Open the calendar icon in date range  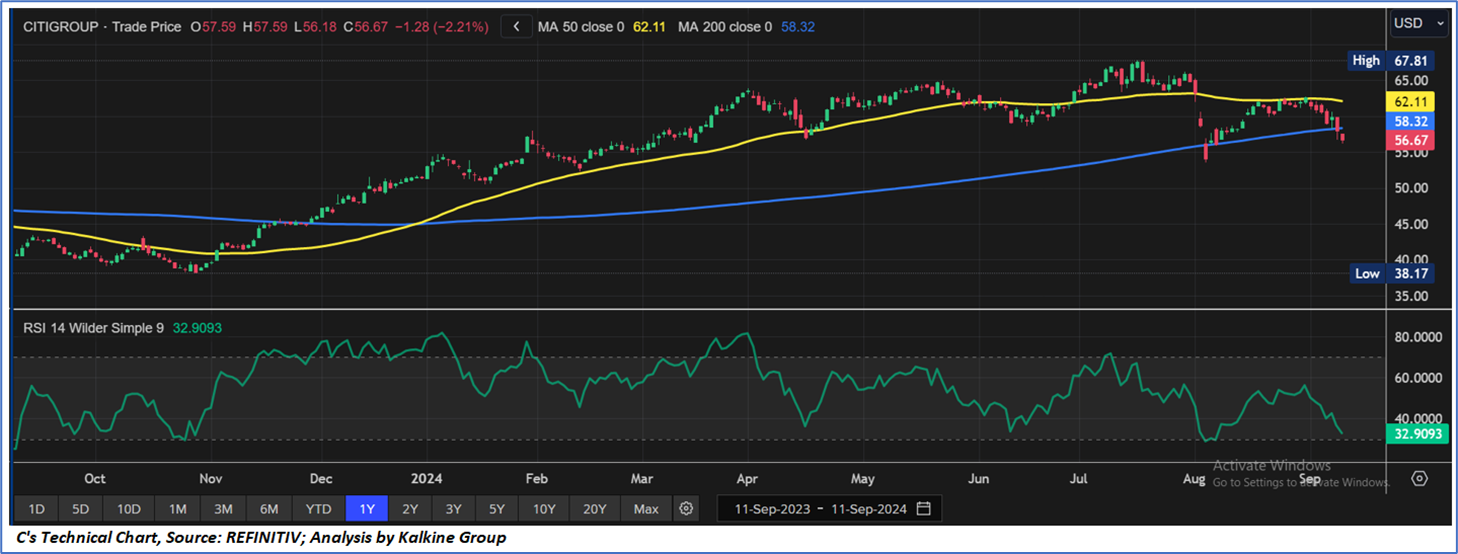pyautogui.click(x=923, y=509)
